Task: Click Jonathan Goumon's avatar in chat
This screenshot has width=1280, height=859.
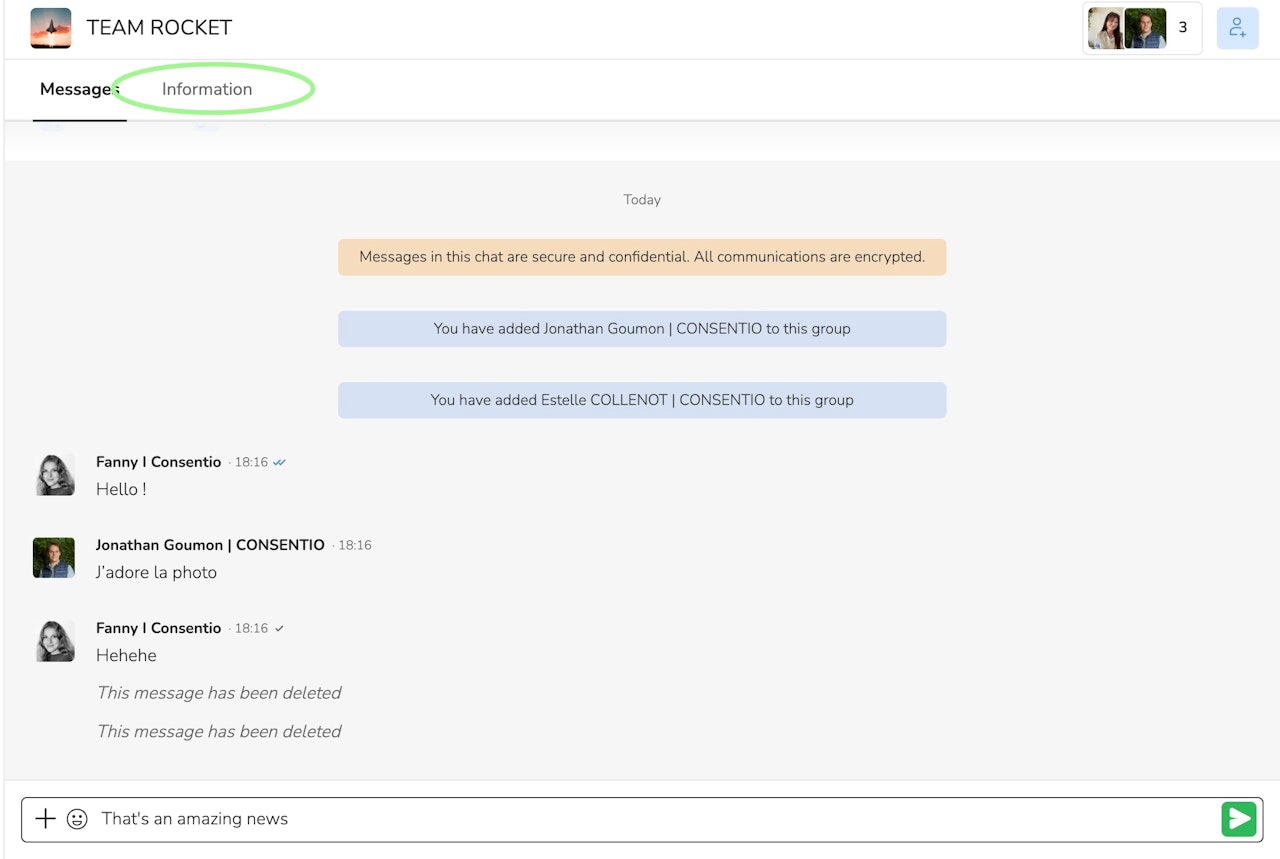Action: 54,558
